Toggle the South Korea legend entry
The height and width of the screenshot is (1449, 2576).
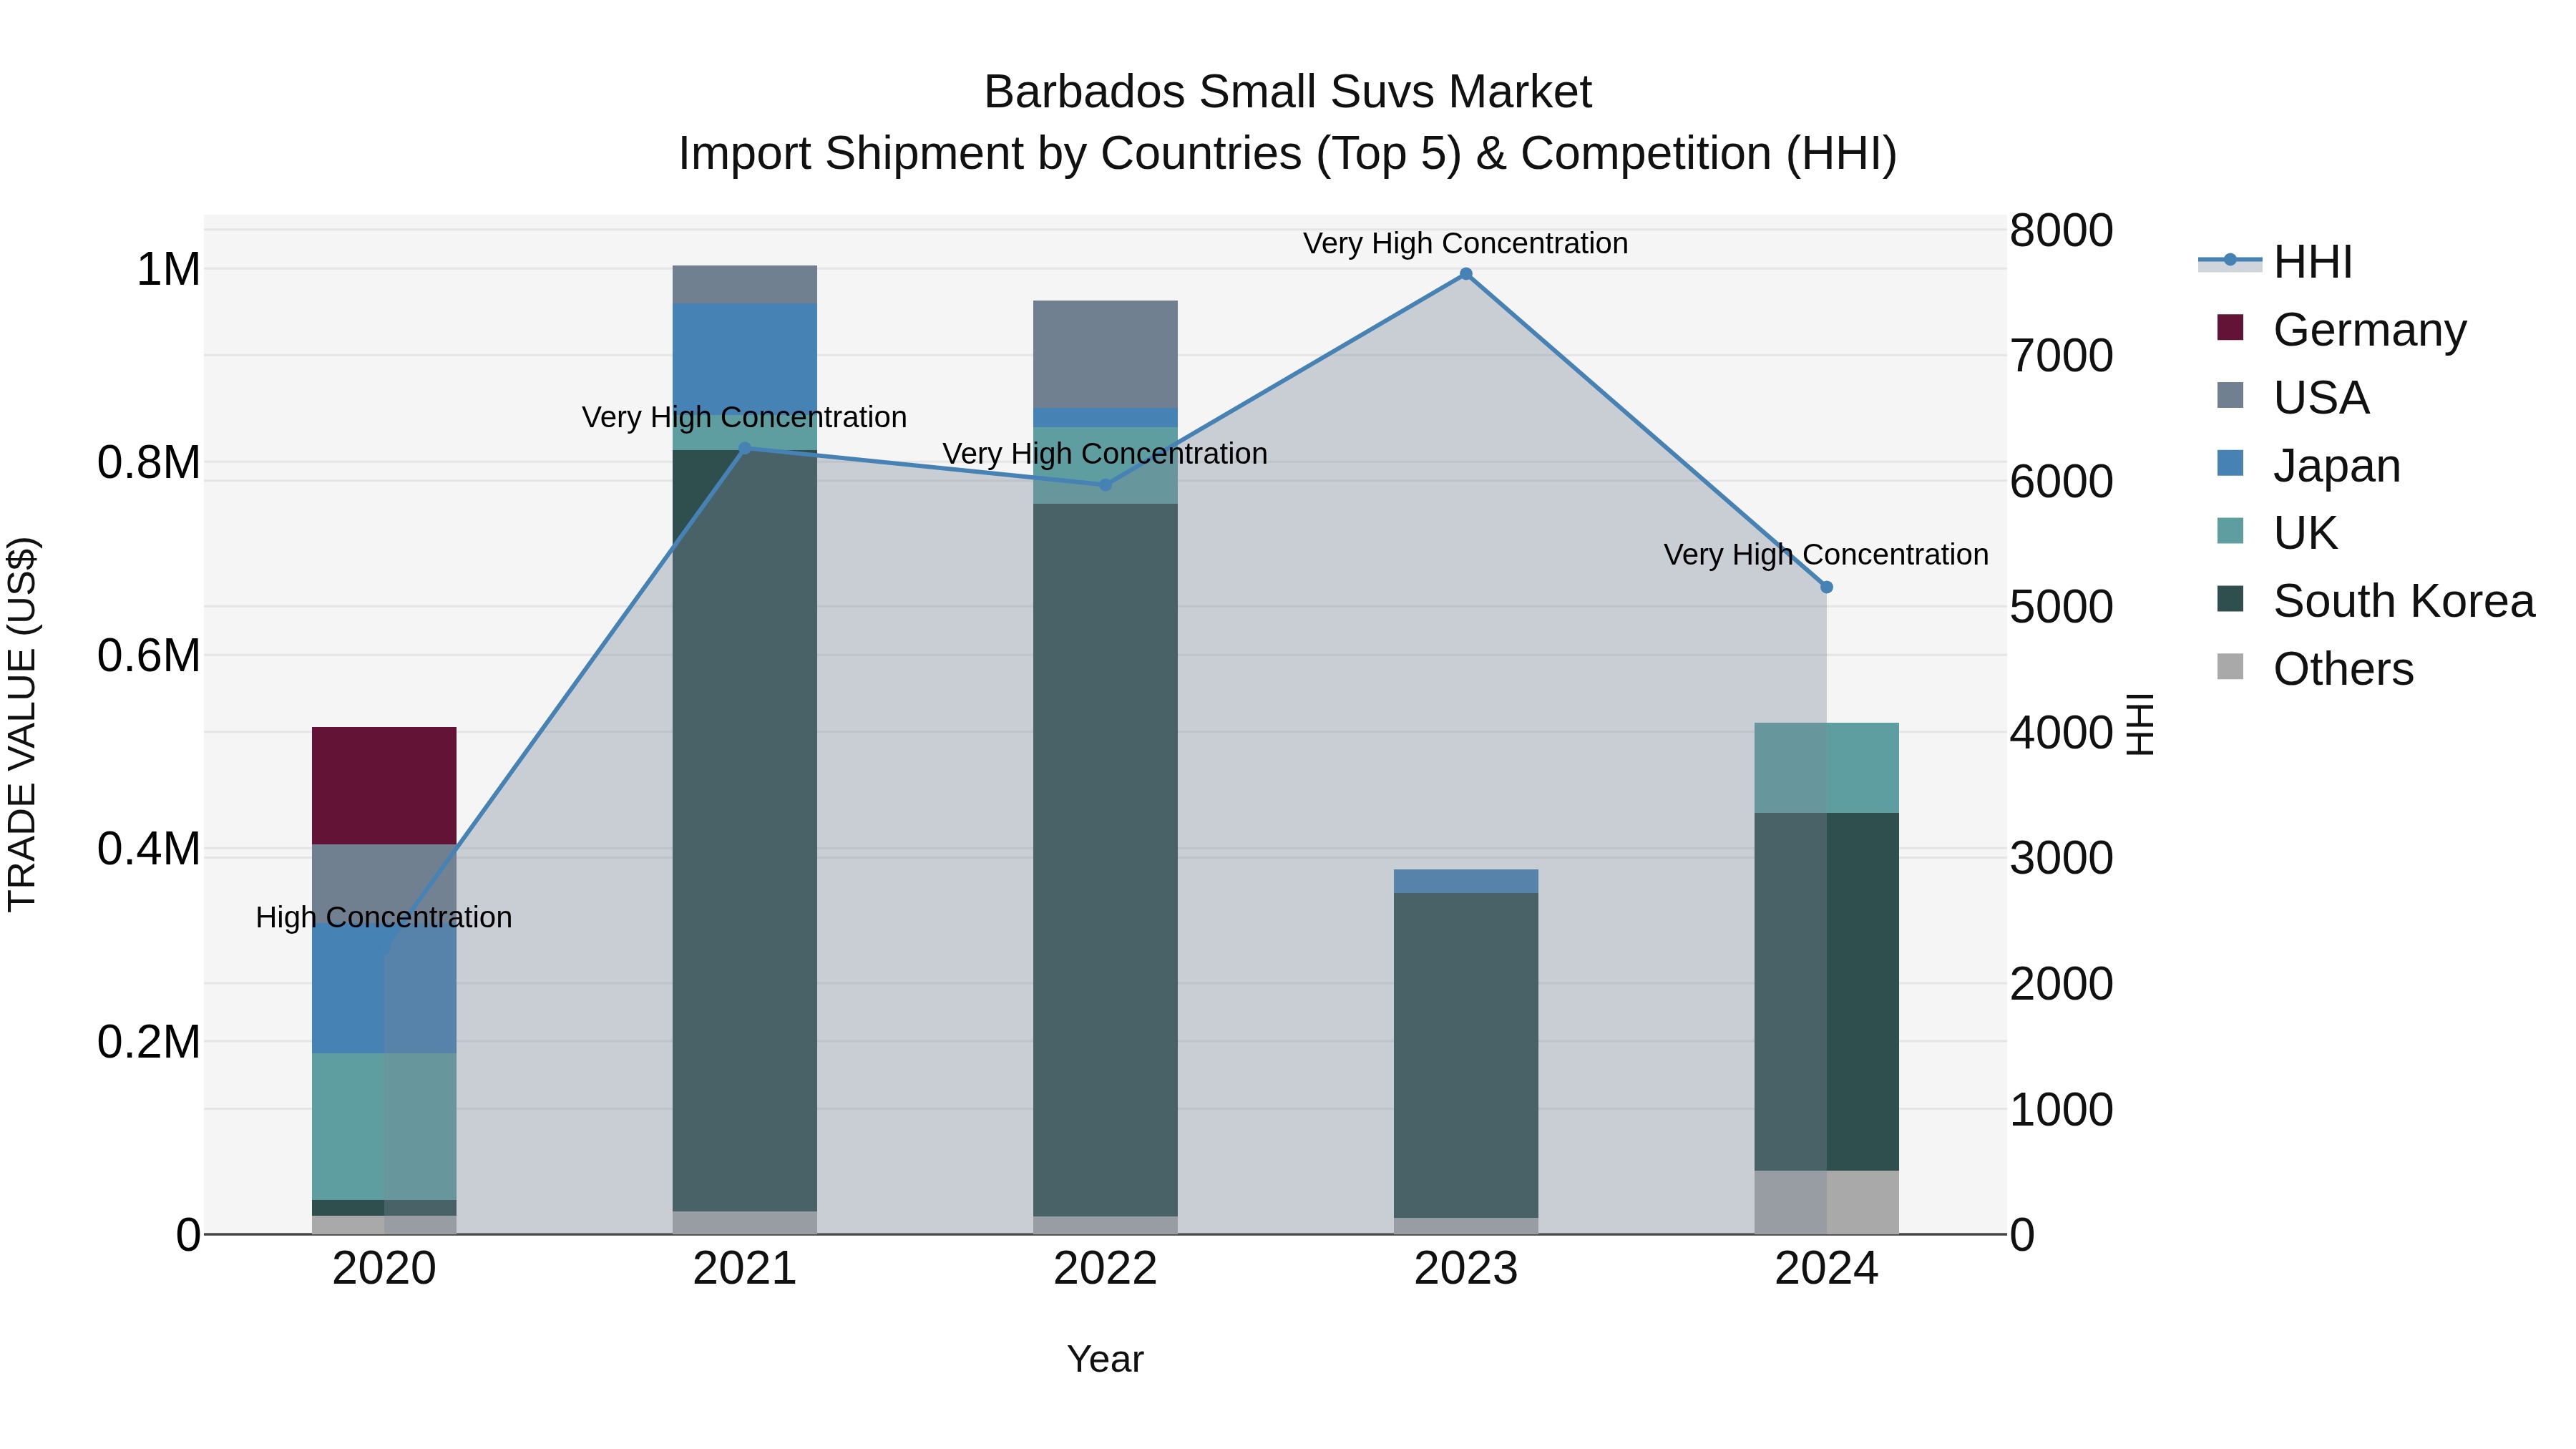click(2376, 601)
